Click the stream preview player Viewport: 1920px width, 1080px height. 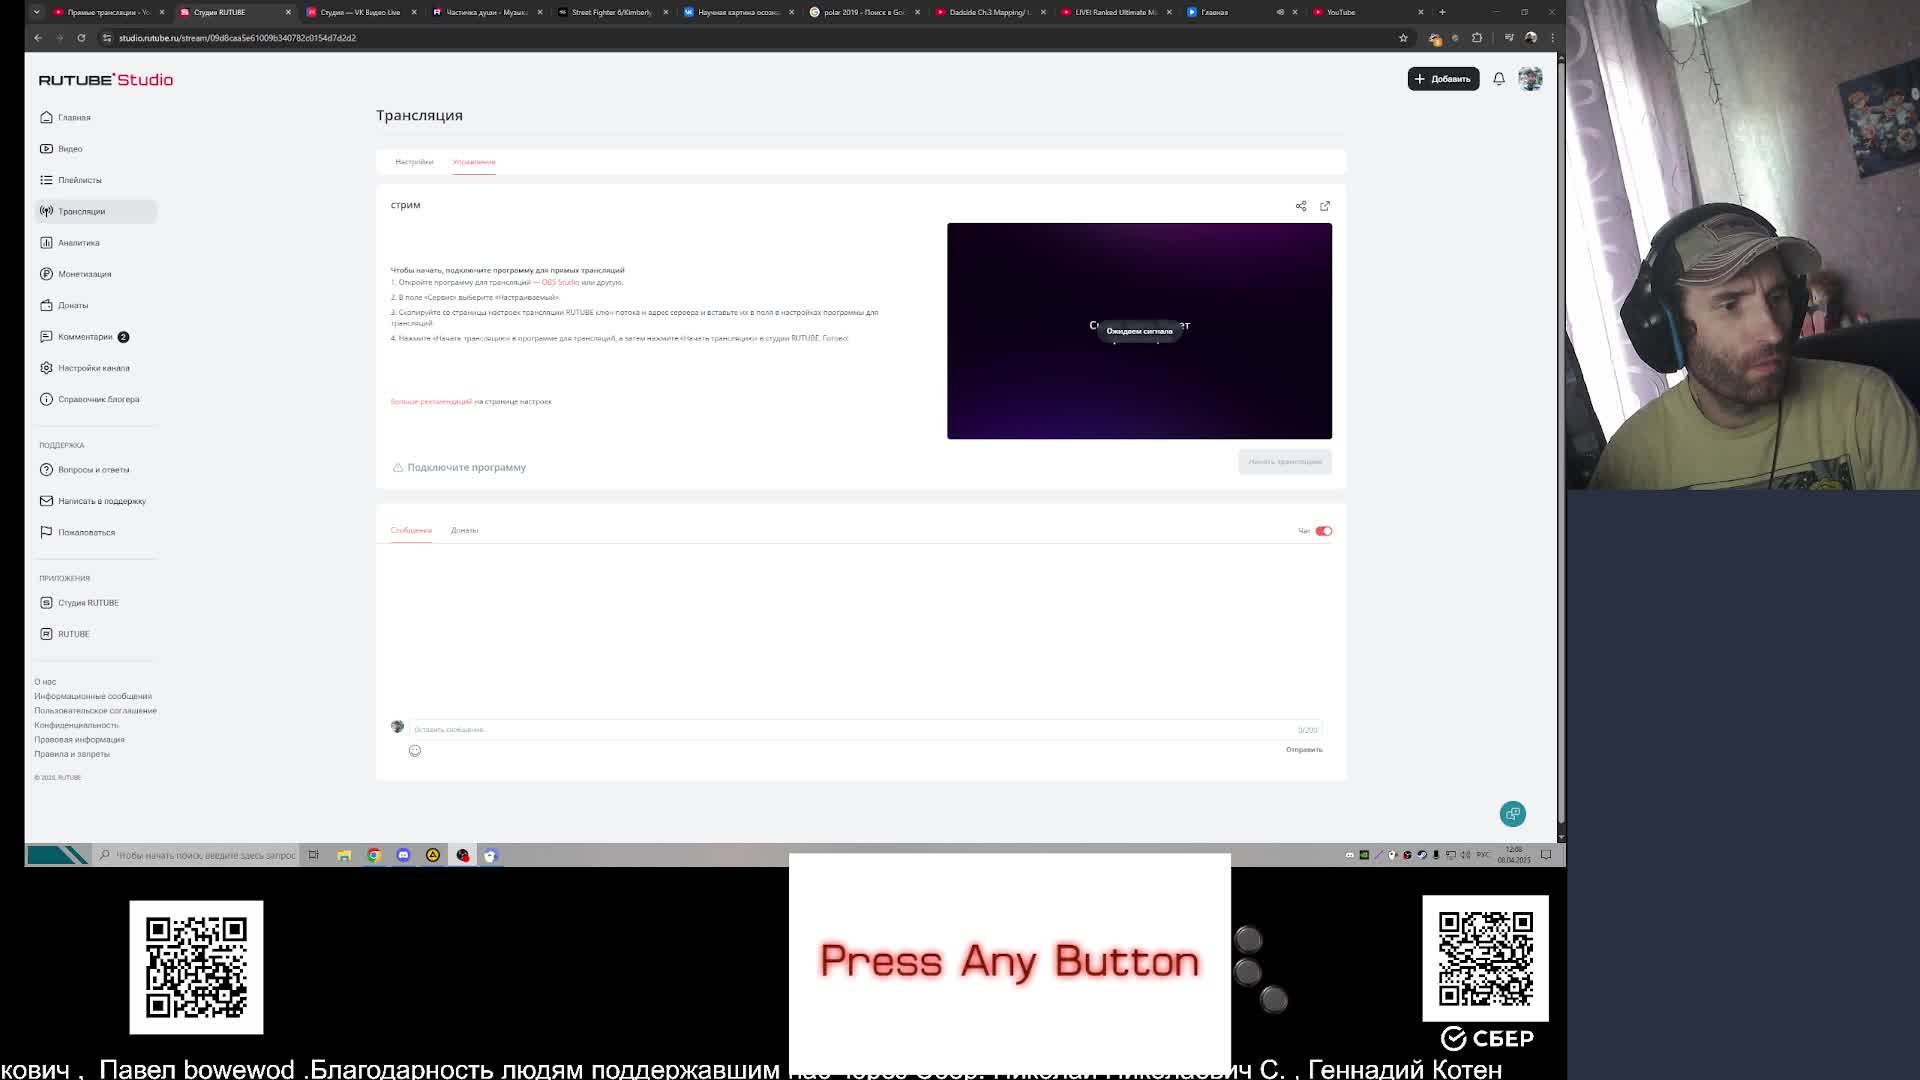[x=1139, y=331]
